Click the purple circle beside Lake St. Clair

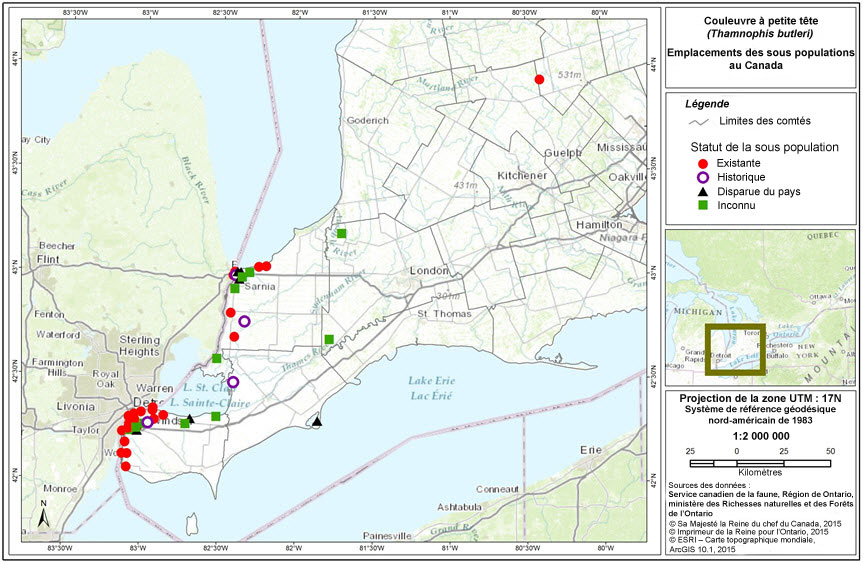click(233, 382)
